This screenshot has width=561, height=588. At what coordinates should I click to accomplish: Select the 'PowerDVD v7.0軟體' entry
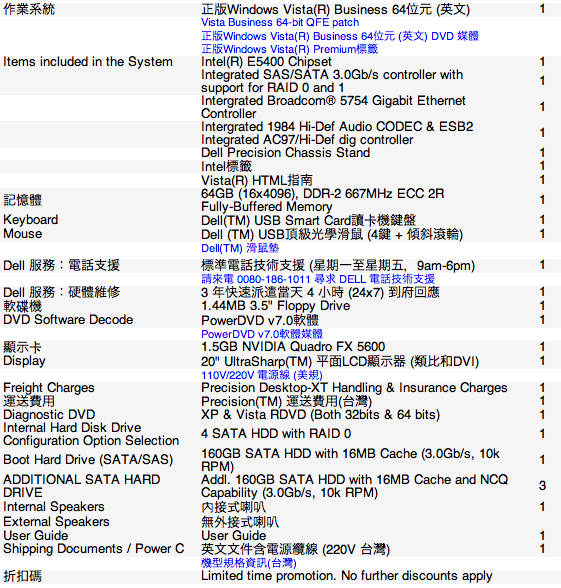coord(260,320)
